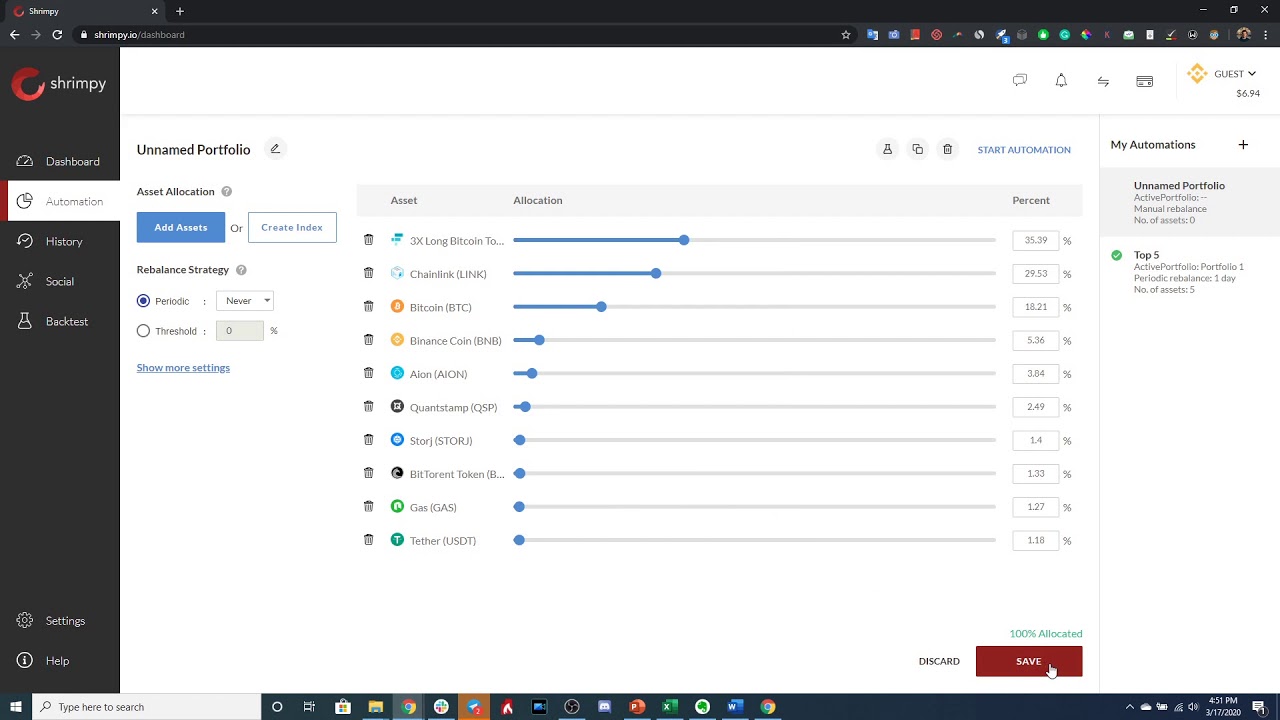This screenshot has height=720, width=1280.
Task: Open chat messages icon in top bar
Action: tap(1019, 80)
